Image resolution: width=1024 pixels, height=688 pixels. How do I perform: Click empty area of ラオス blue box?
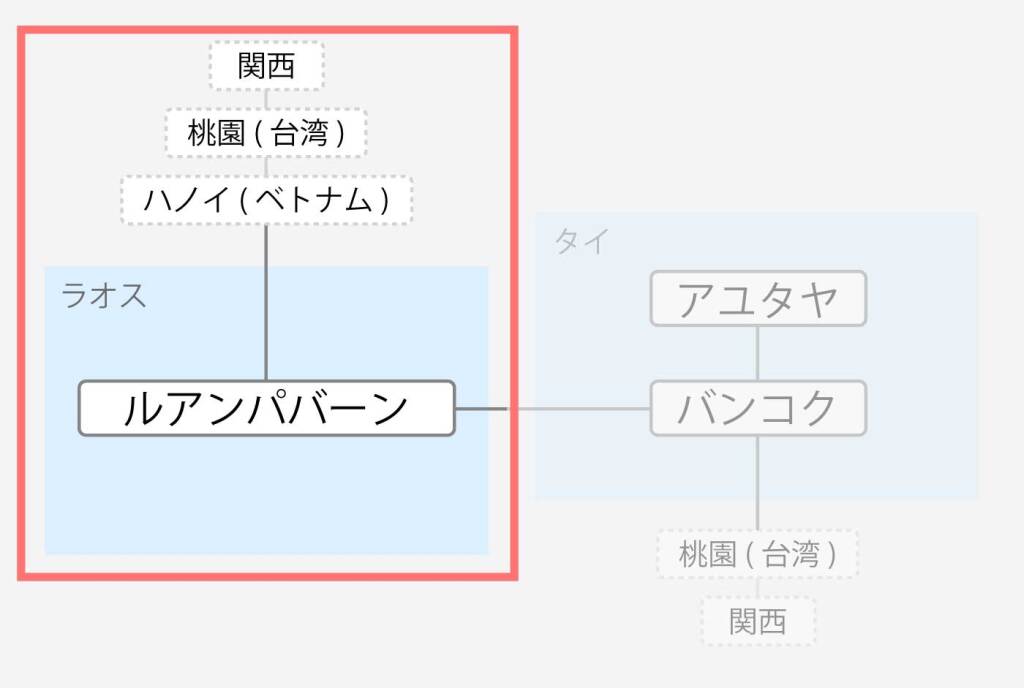pyautogui.click(x=266, y=496)
